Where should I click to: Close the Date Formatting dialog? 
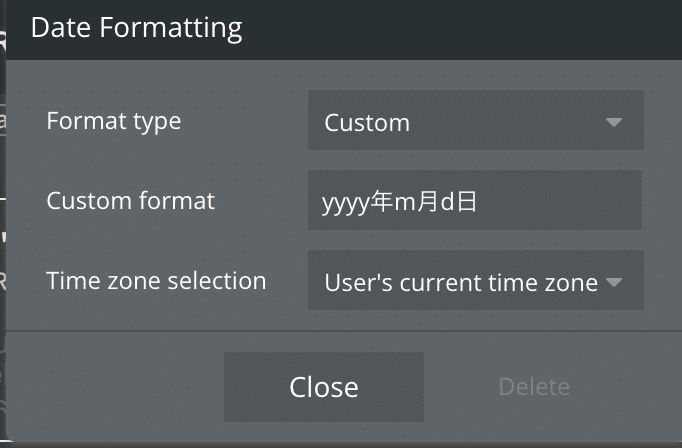(x=324, y=387)
